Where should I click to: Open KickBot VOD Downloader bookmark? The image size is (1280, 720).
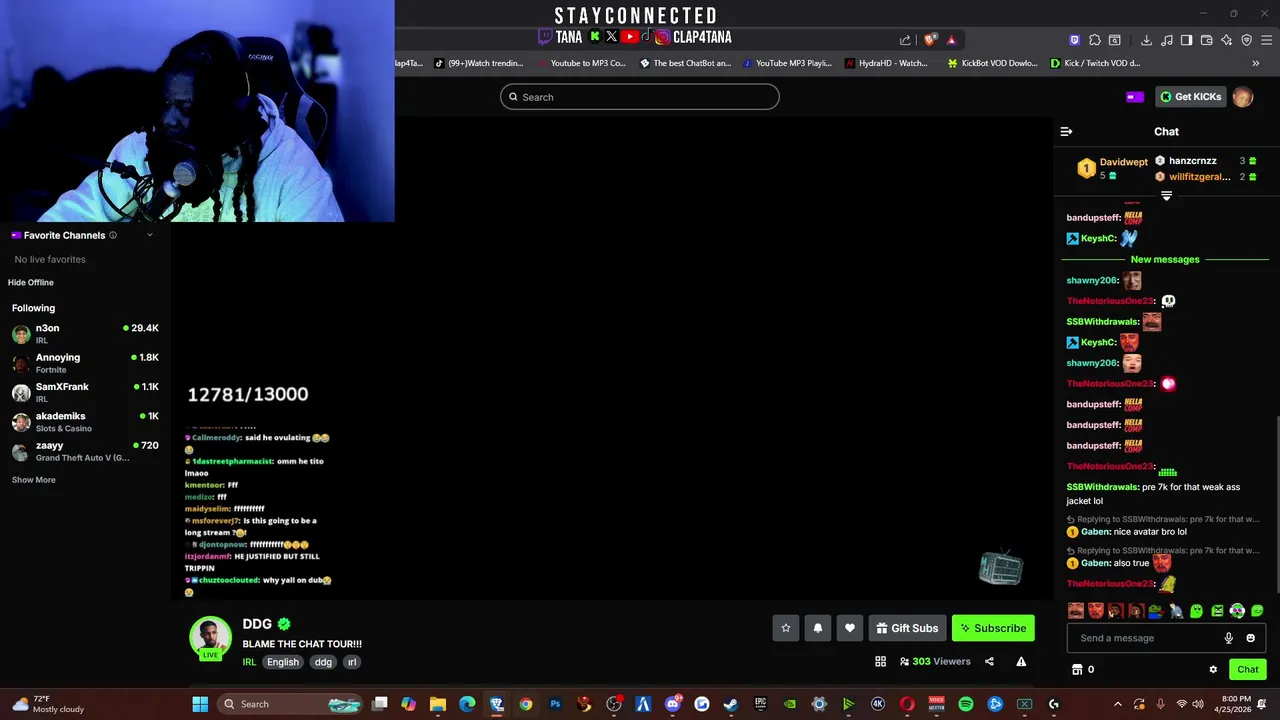pos(992,63)
